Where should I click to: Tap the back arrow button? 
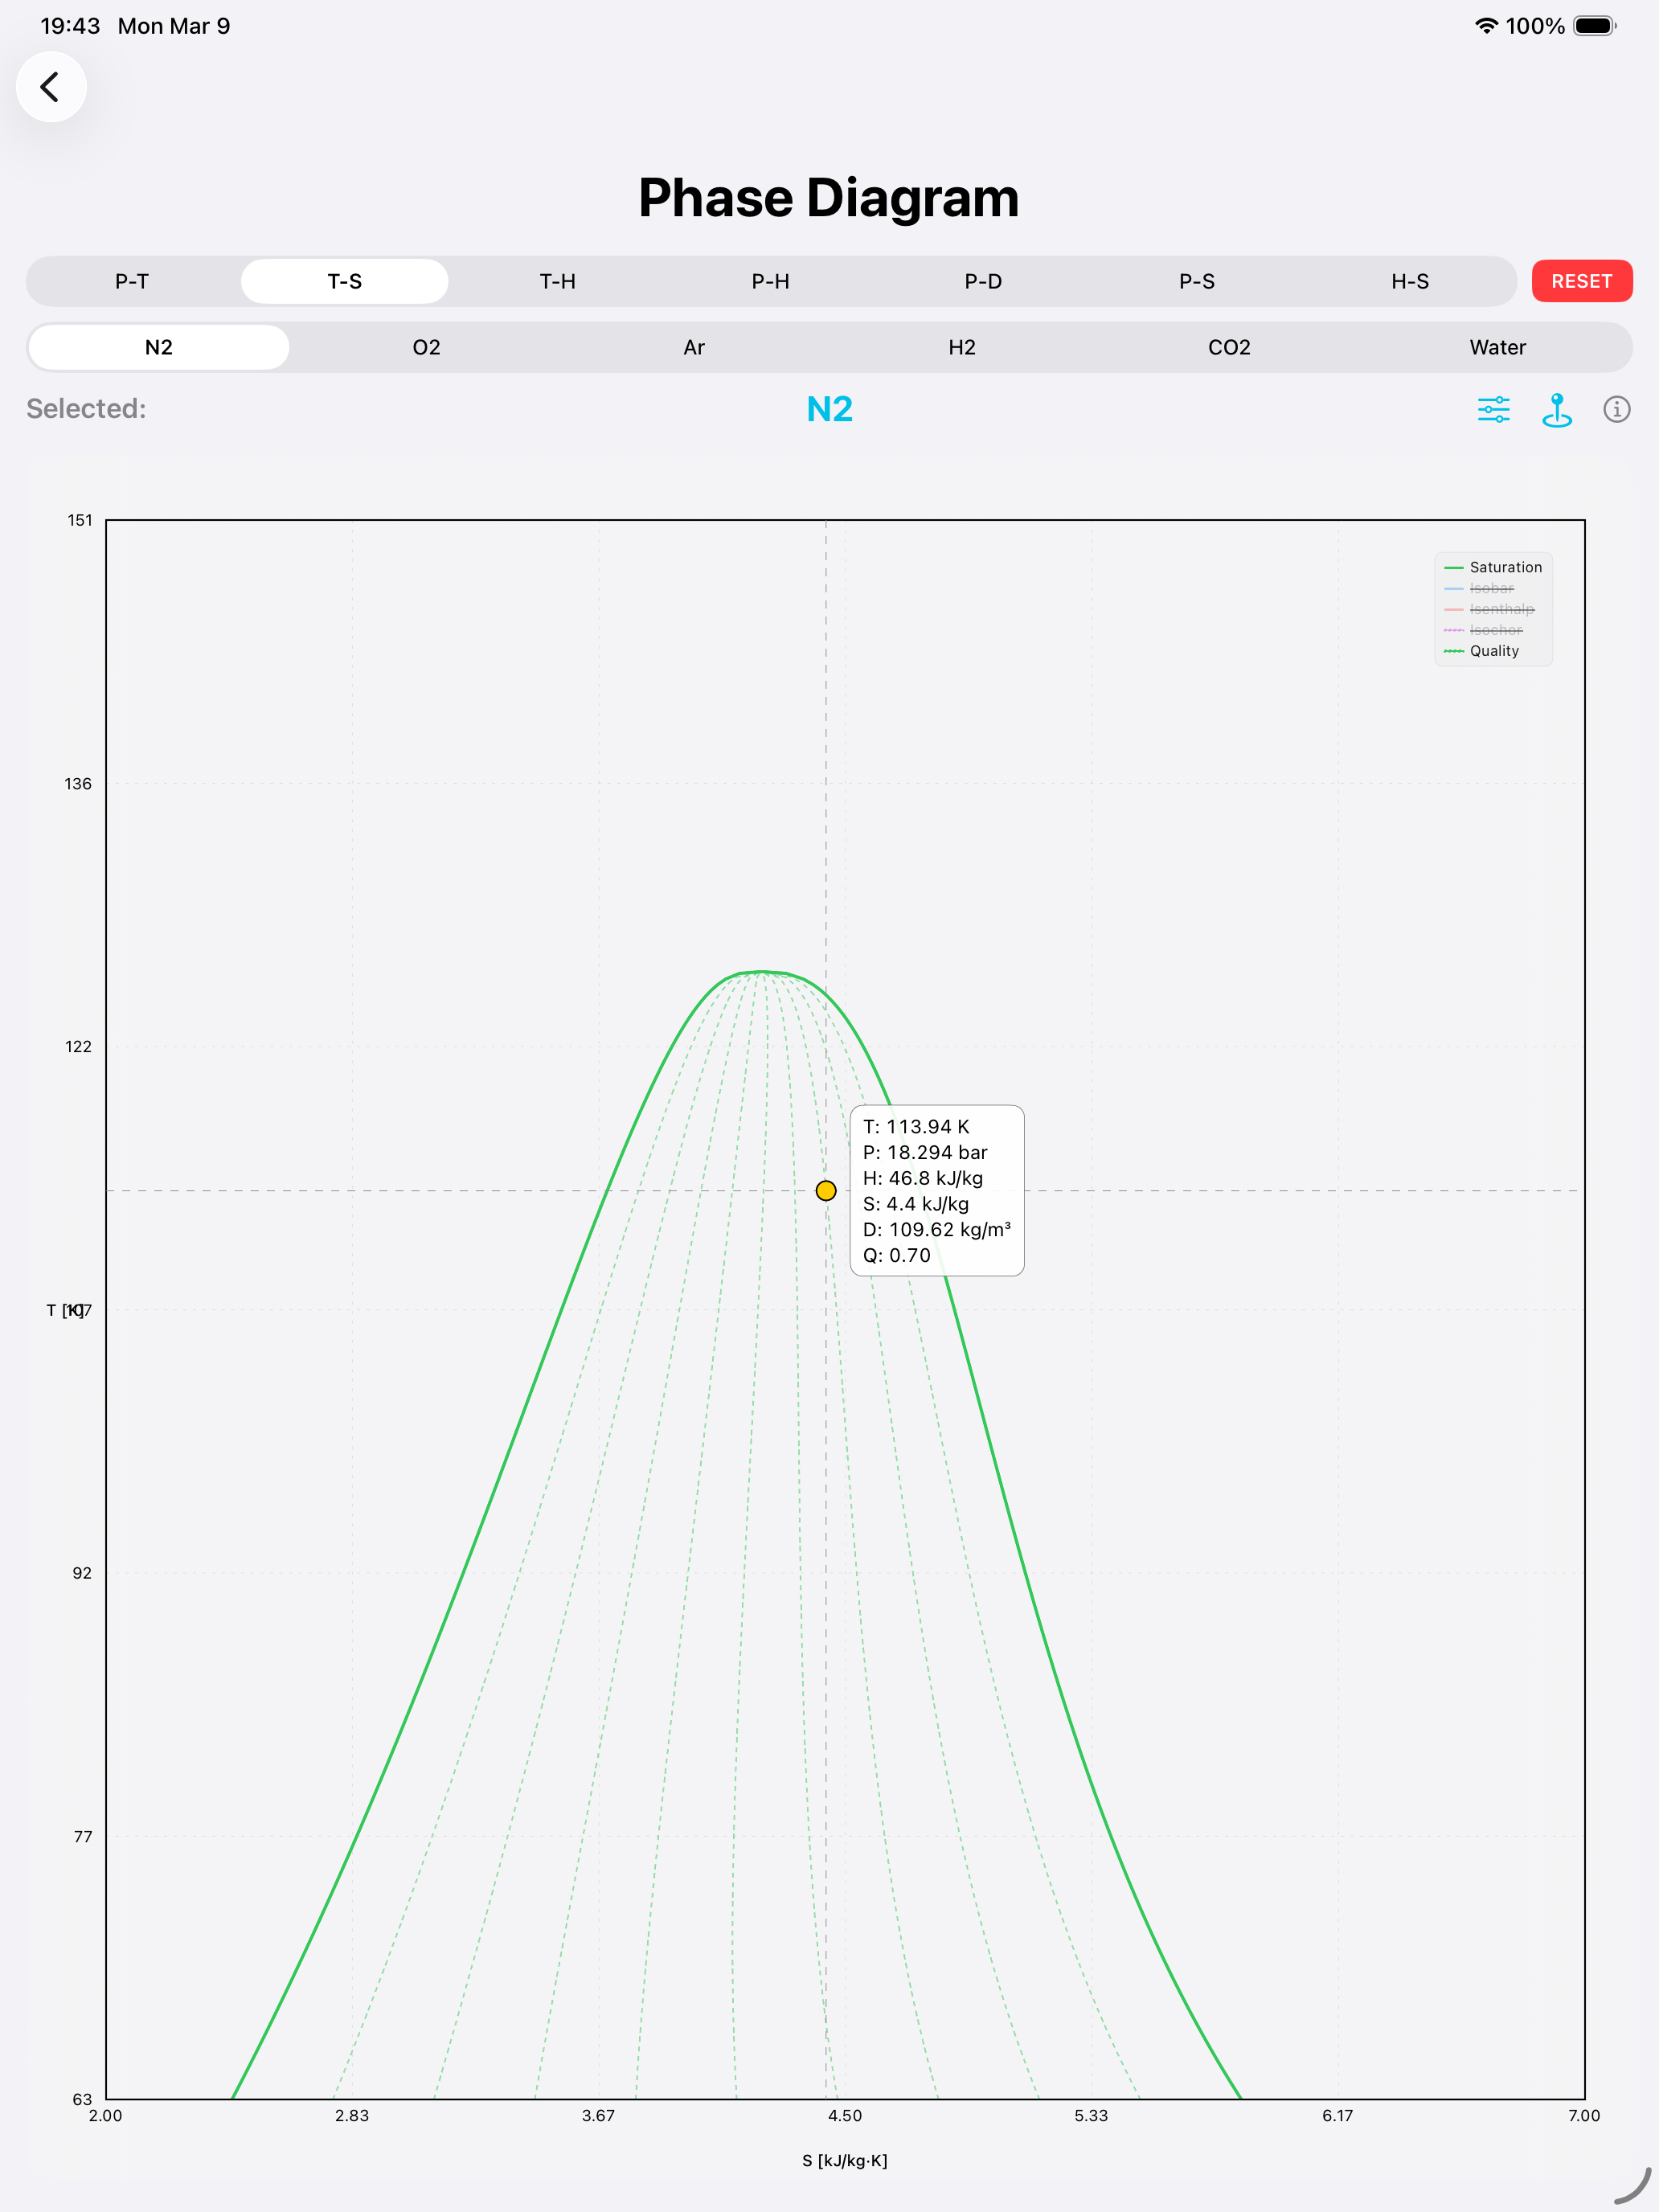pyautogui.click(x=50, y=87)
